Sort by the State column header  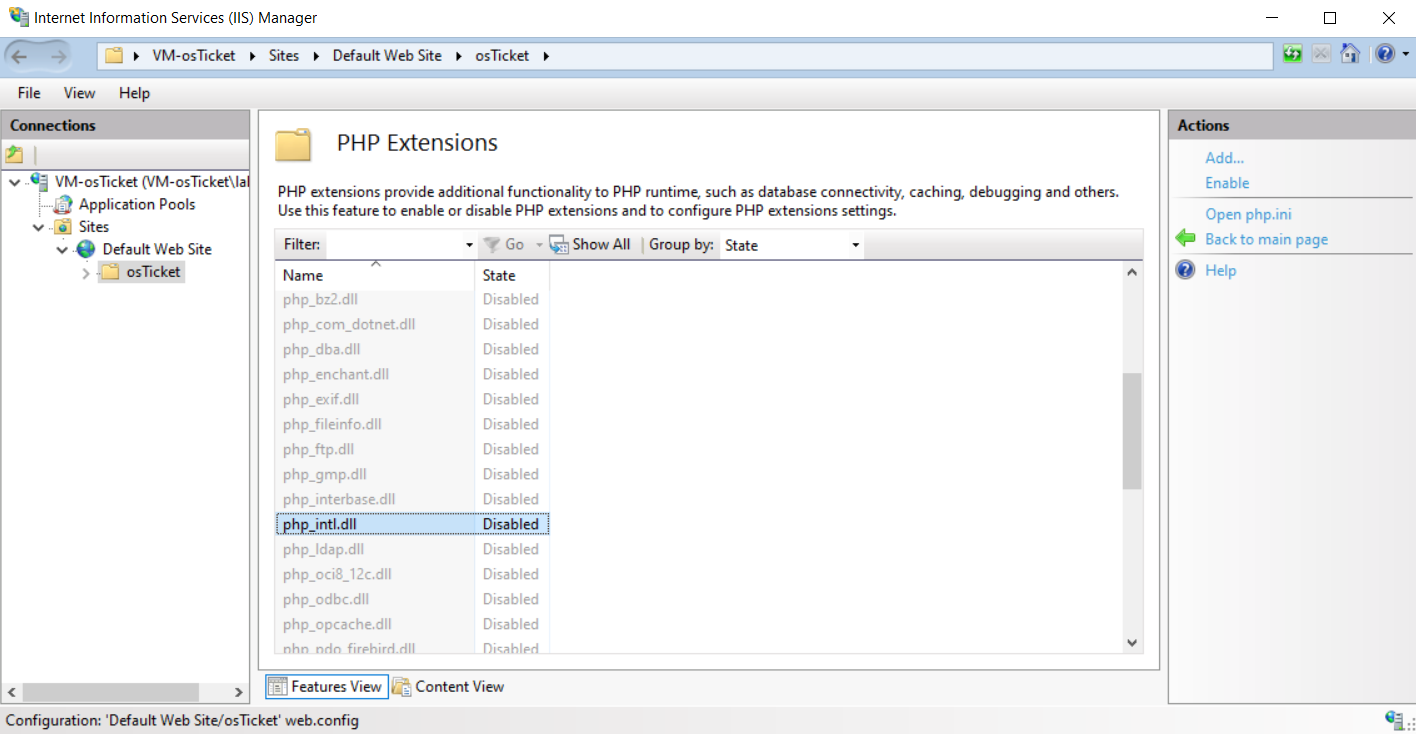(512, 275)
